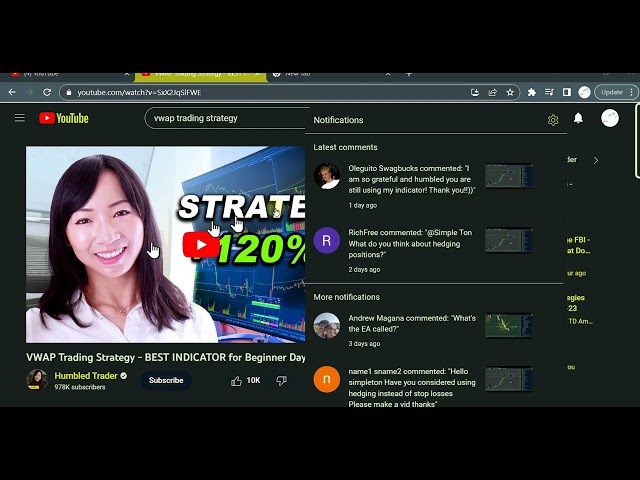640x480 pixels.
Task: Reload the page in browser toolbar
Action: click(47, 92)
